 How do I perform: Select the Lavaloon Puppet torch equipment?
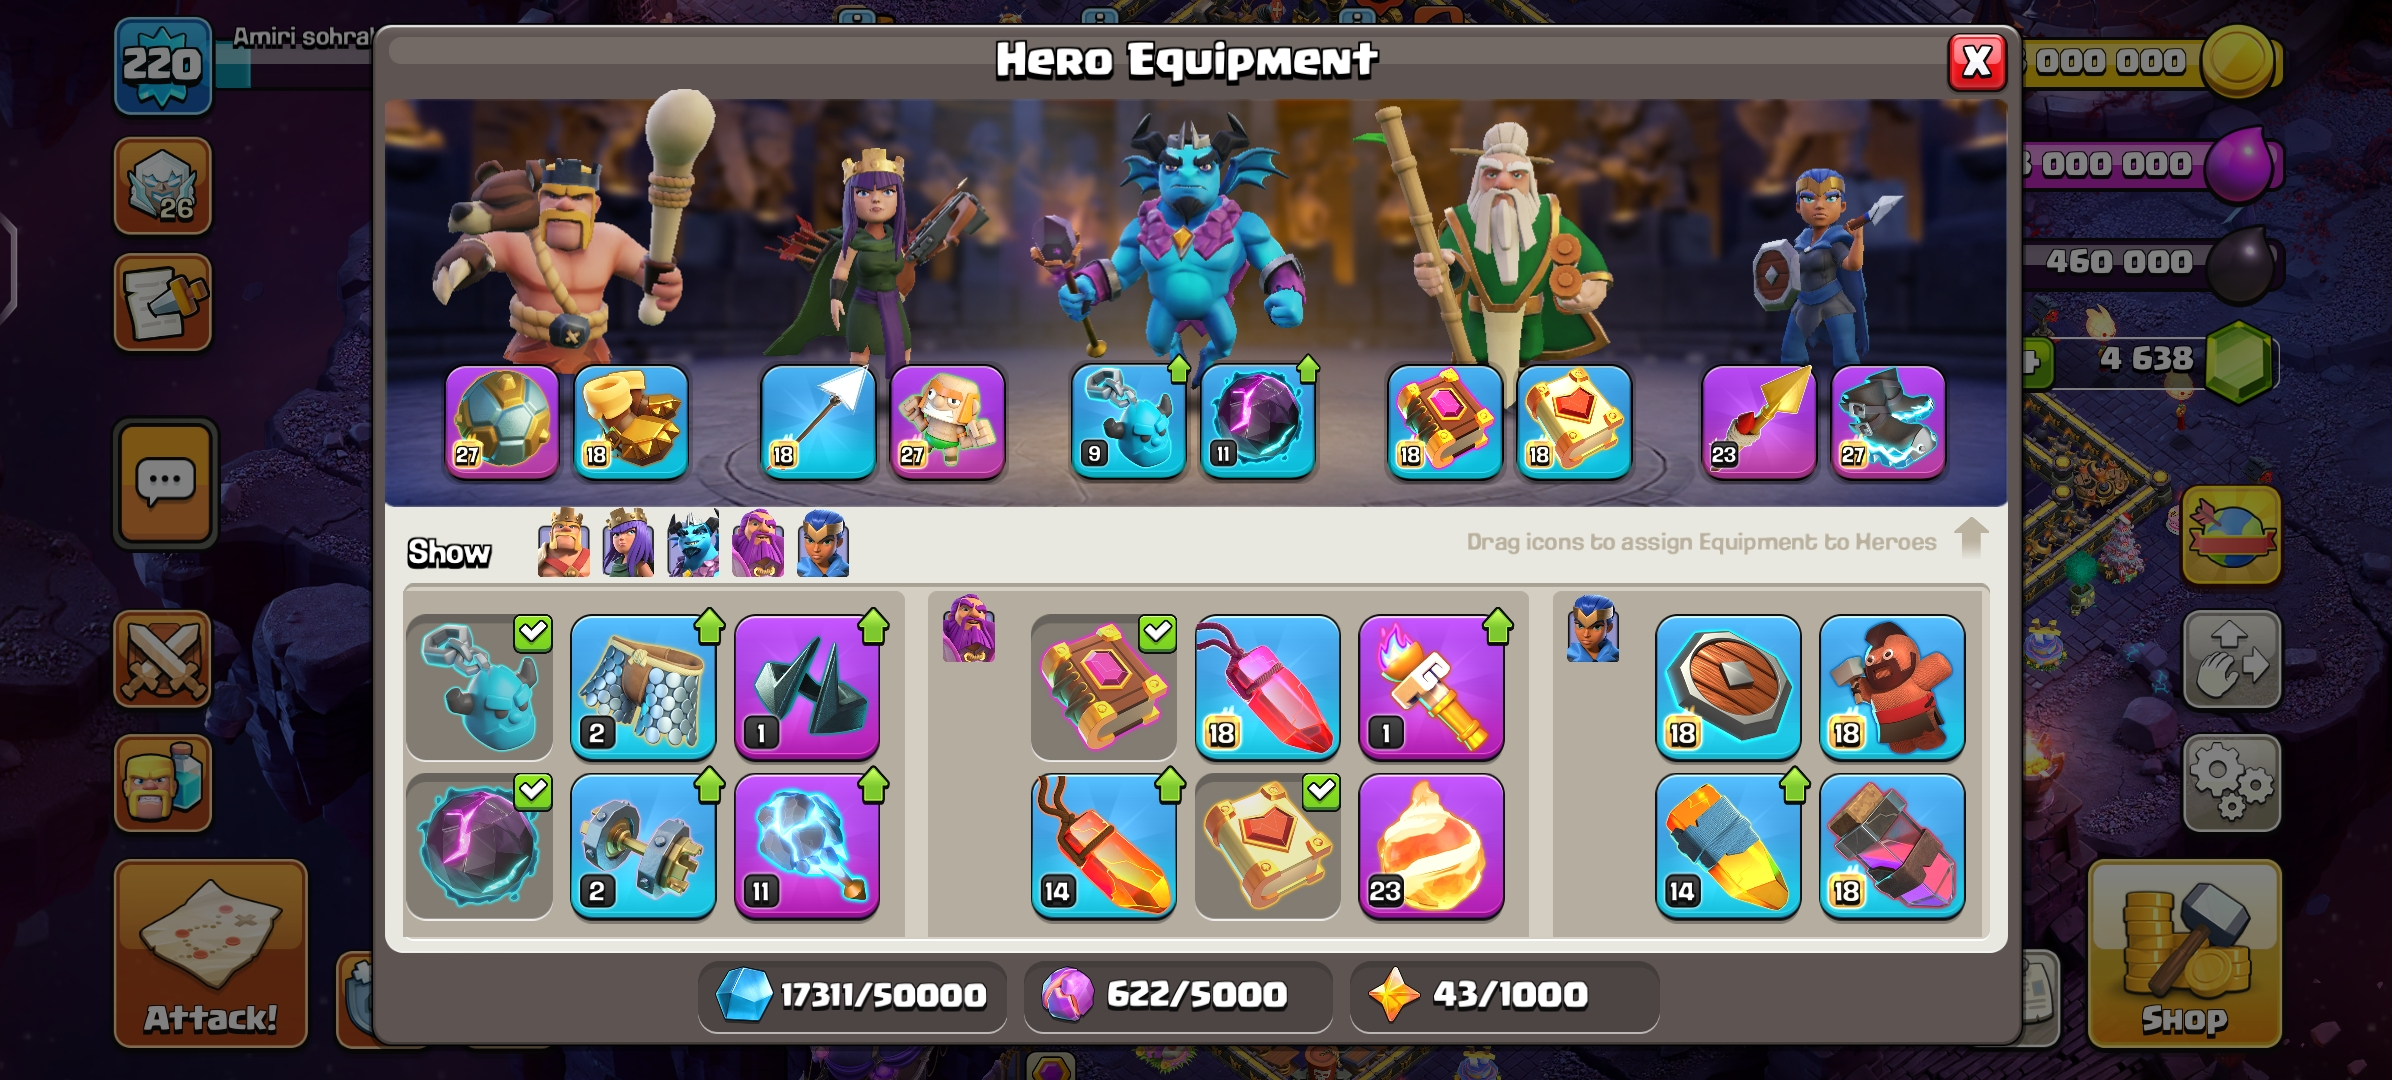pos(1431,687)
